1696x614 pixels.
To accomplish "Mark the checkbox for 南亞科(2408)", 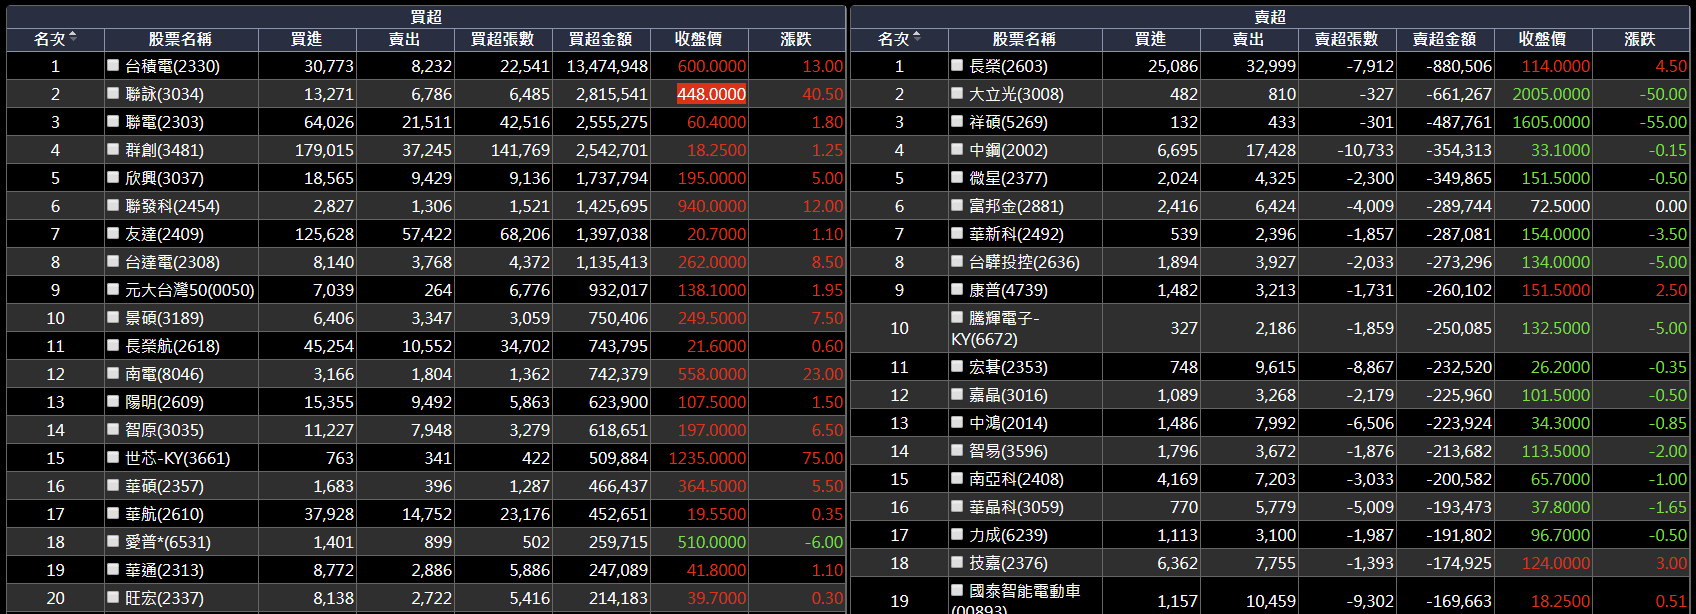I will point(957,478).
